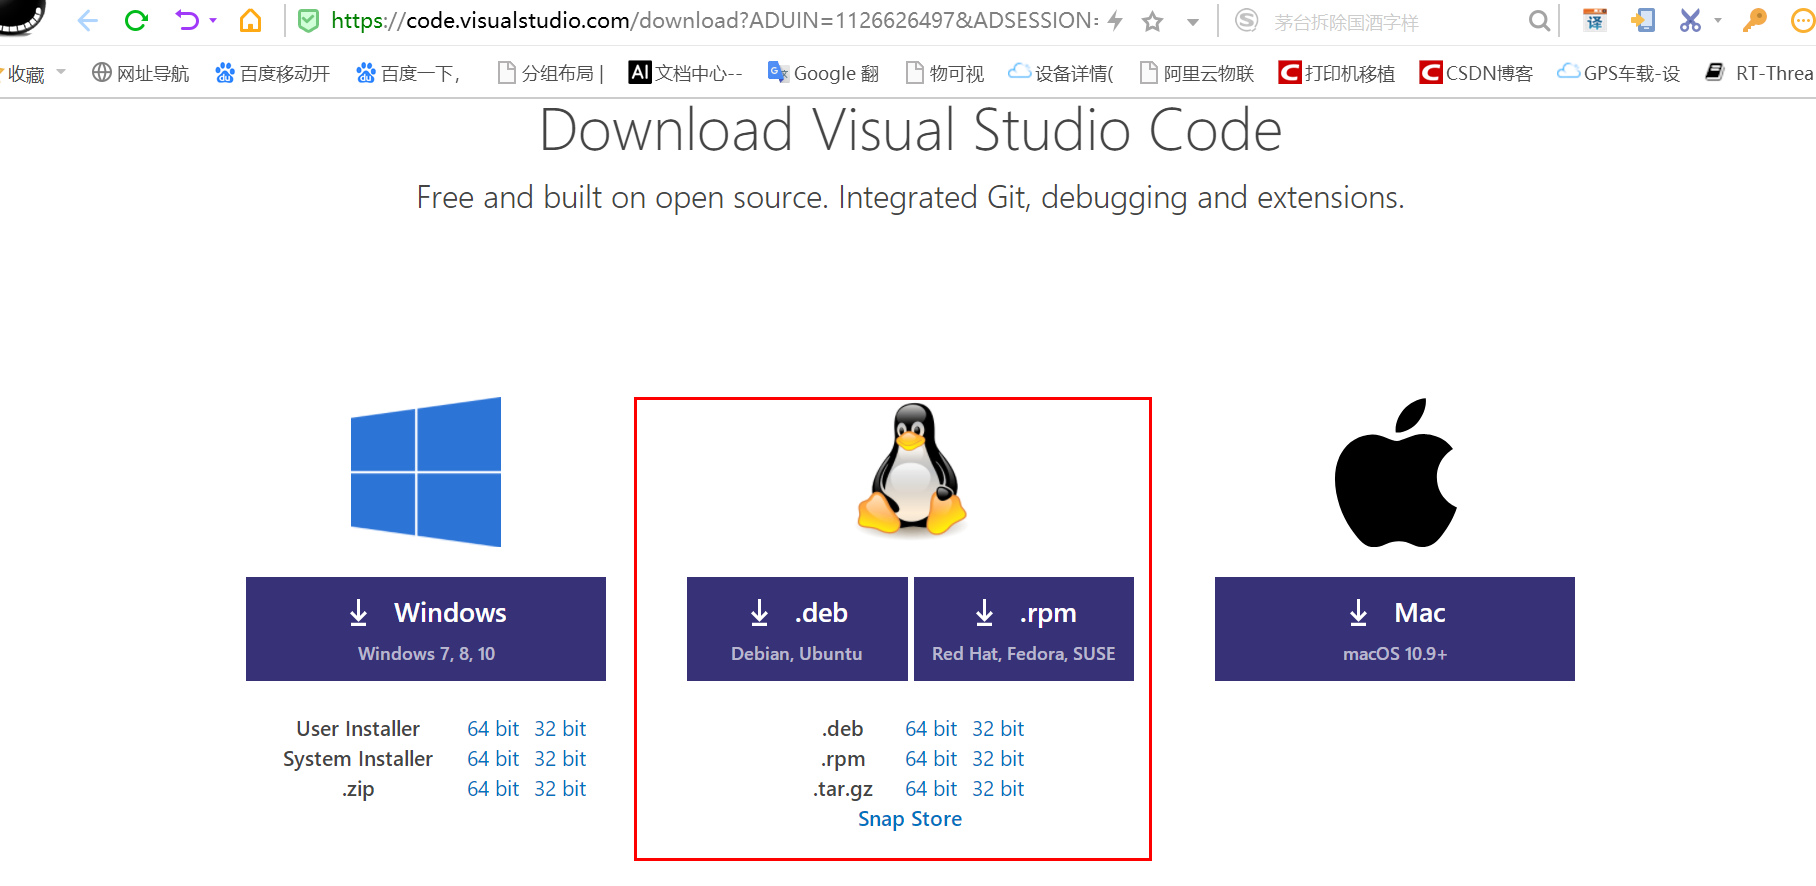Download the .rpm package for Red Hat
This screenshot has width=1816, height=886.
[1024, 629]
